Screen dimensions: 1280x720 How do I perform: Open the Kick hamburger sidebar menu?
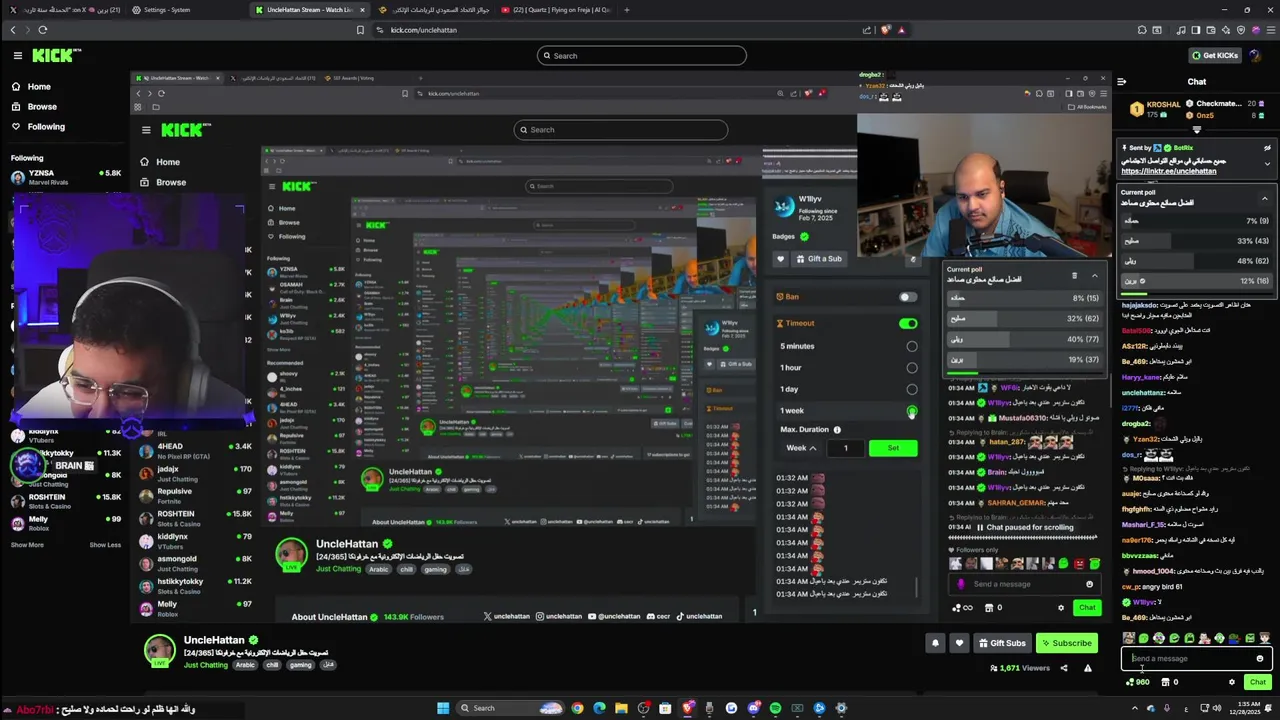(17, 56)
